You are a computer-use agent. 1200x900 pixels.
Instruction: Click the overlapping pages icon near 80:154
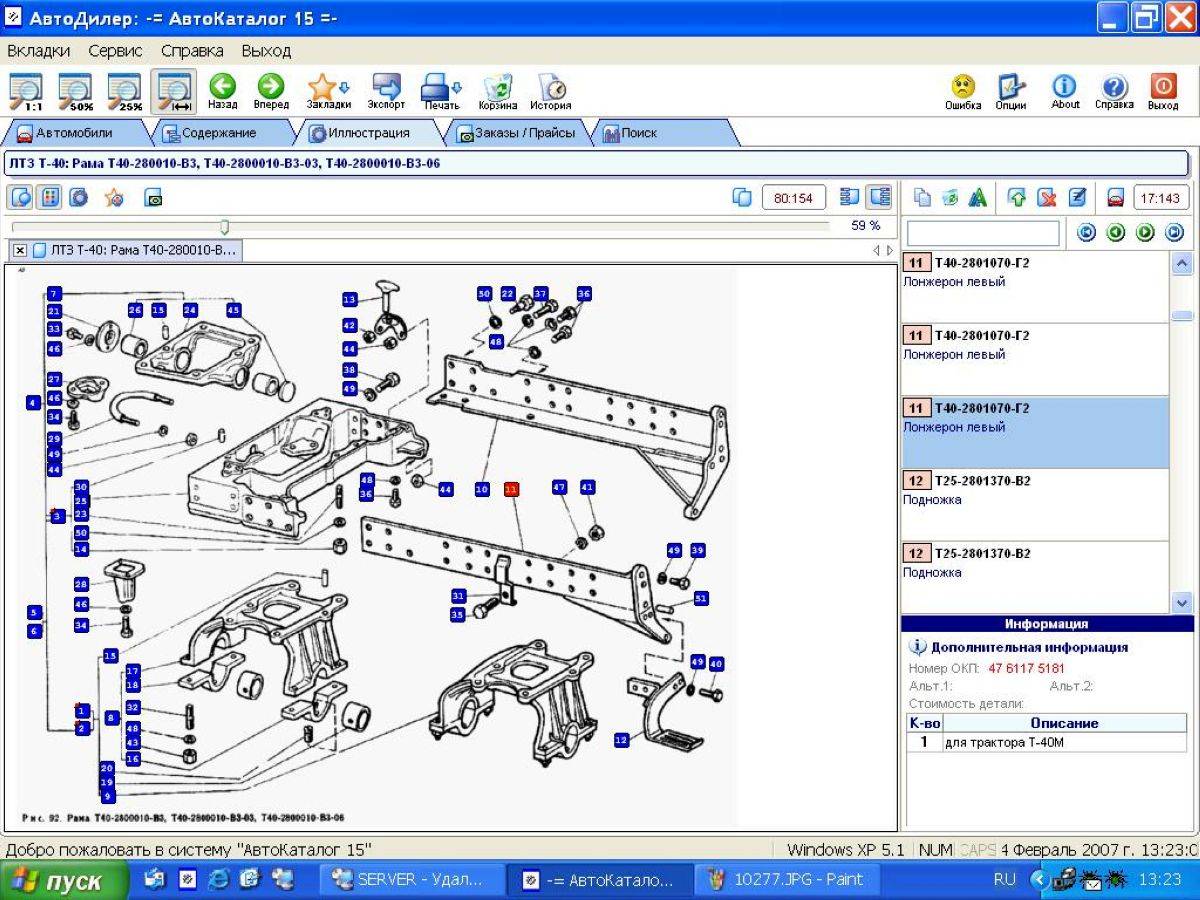click(741, 198)
